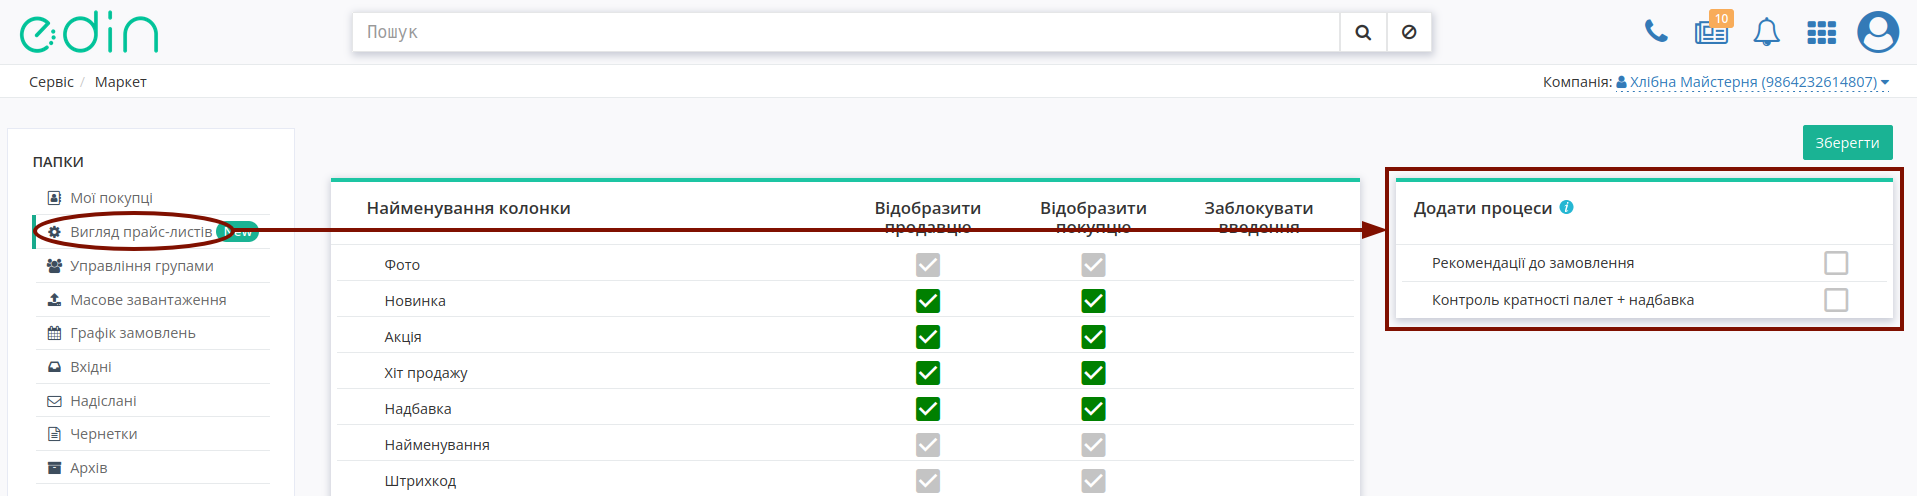Go to the Сервіс breadcrumb
This screenshot has height=496, width=1917.
[51, 82]
